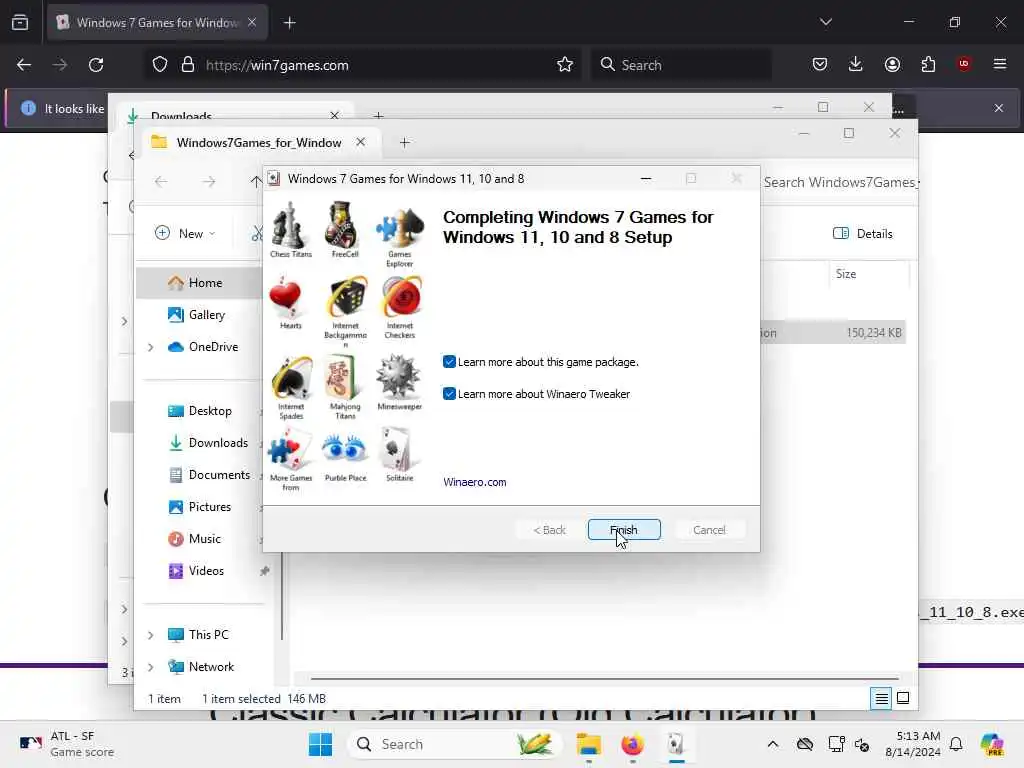Click the Hearts game icon
The height and width of the screenshot is (768, 1024).
[x=285, y=297]
